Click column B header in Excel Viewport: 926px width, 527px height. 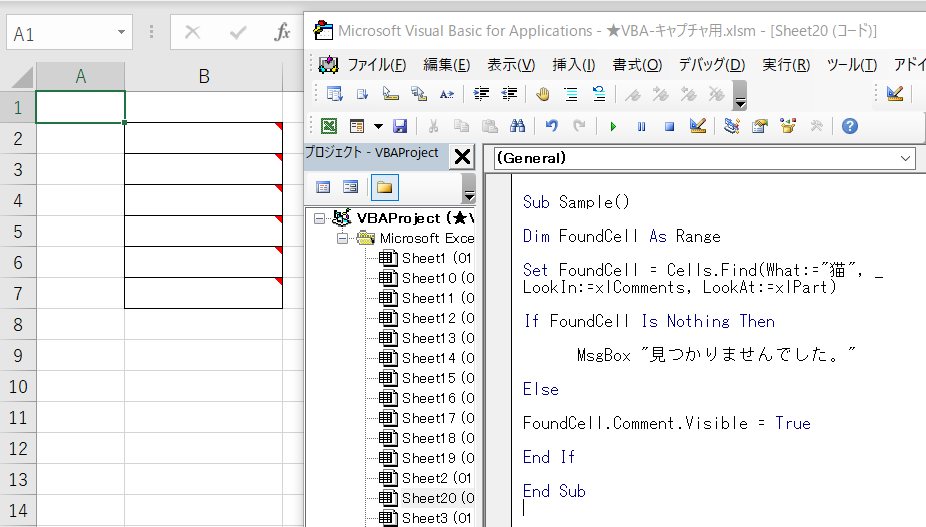203,76
